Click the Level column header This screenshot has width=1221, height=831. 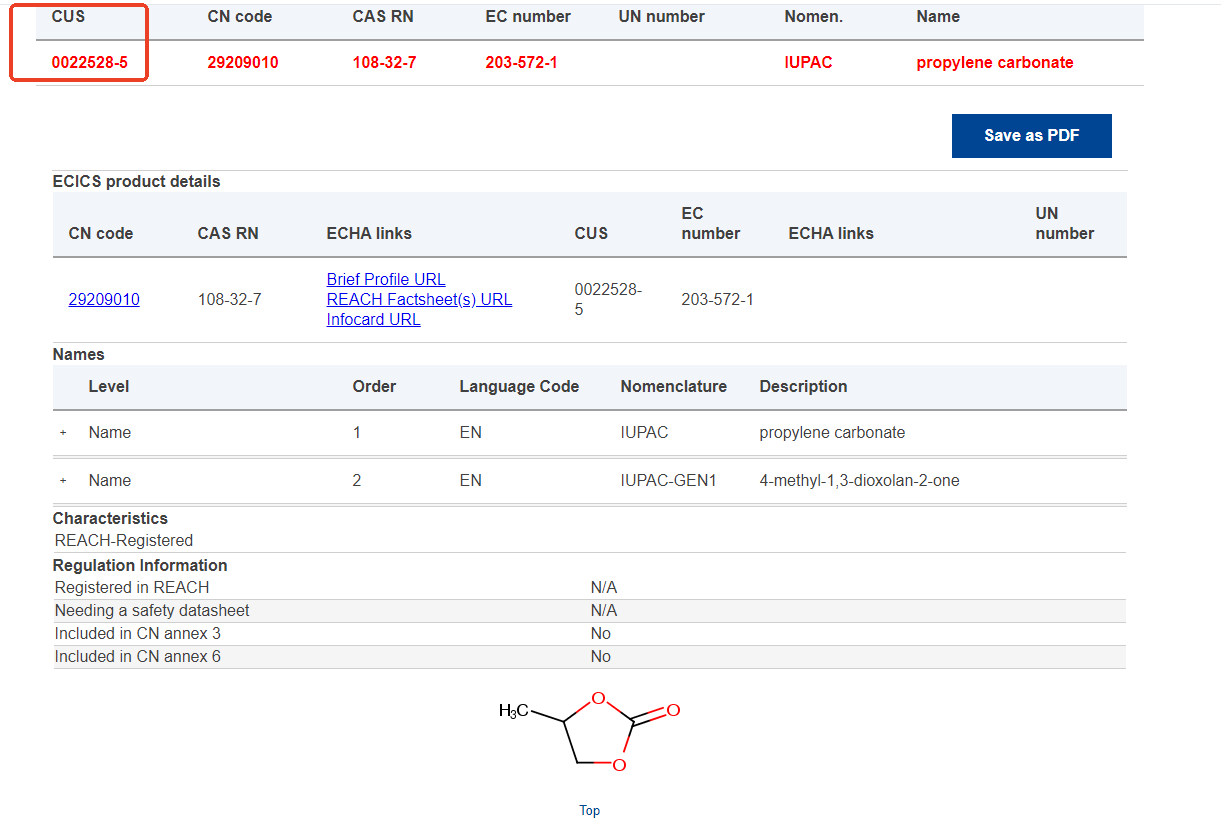tap(109, 387)
